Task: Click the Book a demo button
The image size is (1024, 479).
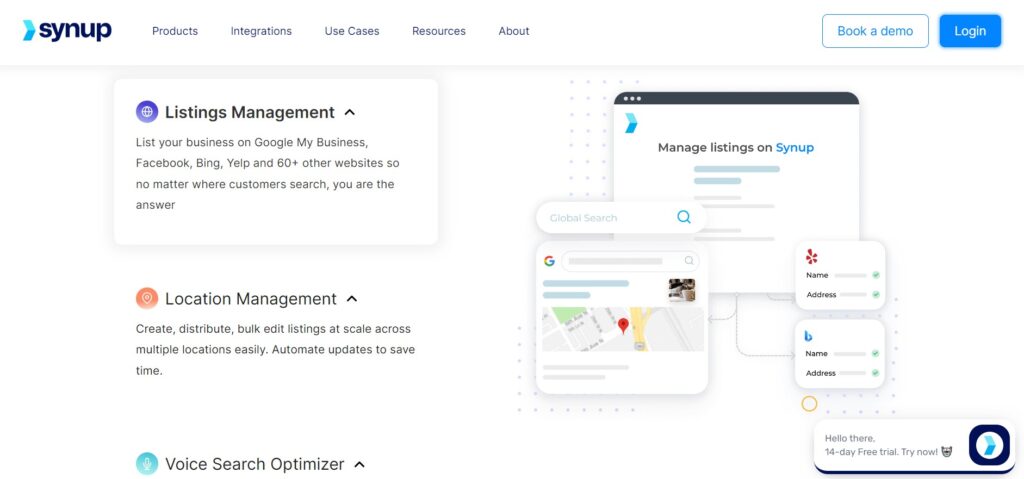Action: (875, 31)
